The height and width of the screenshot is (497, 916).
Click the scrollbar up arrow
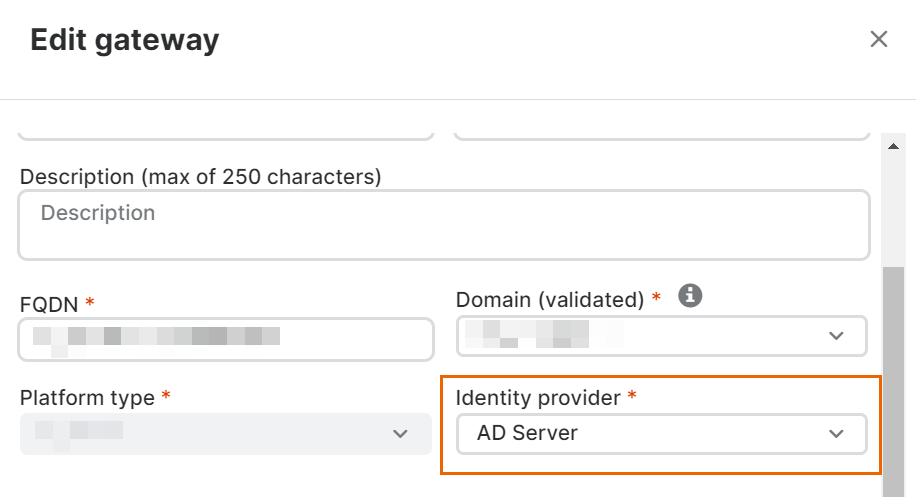click(x=890, y=147)
